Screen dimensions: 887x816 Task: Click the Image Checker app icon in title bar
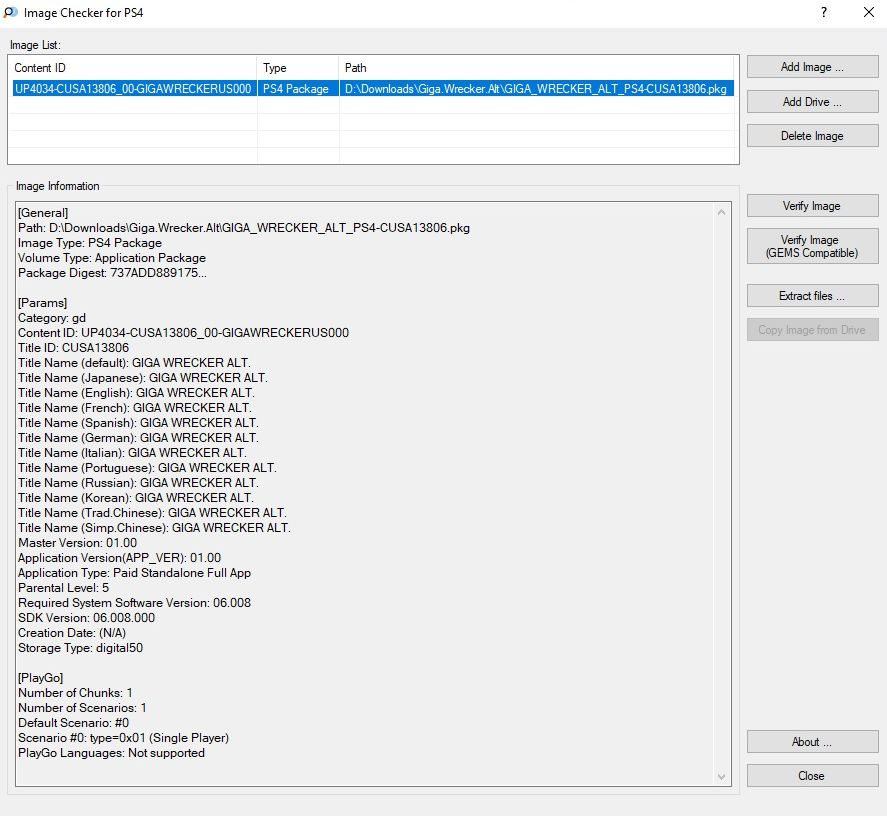11,12
